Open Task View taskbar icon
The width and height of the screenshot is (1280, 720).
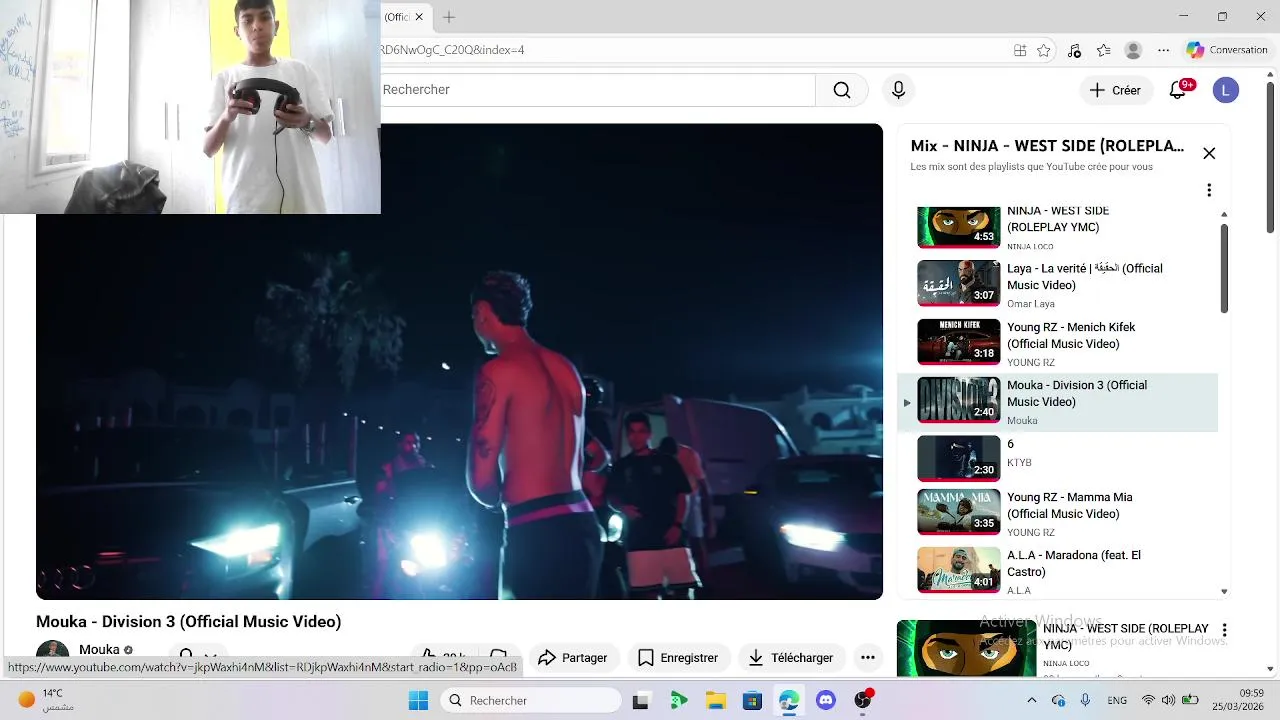point(640,701)
